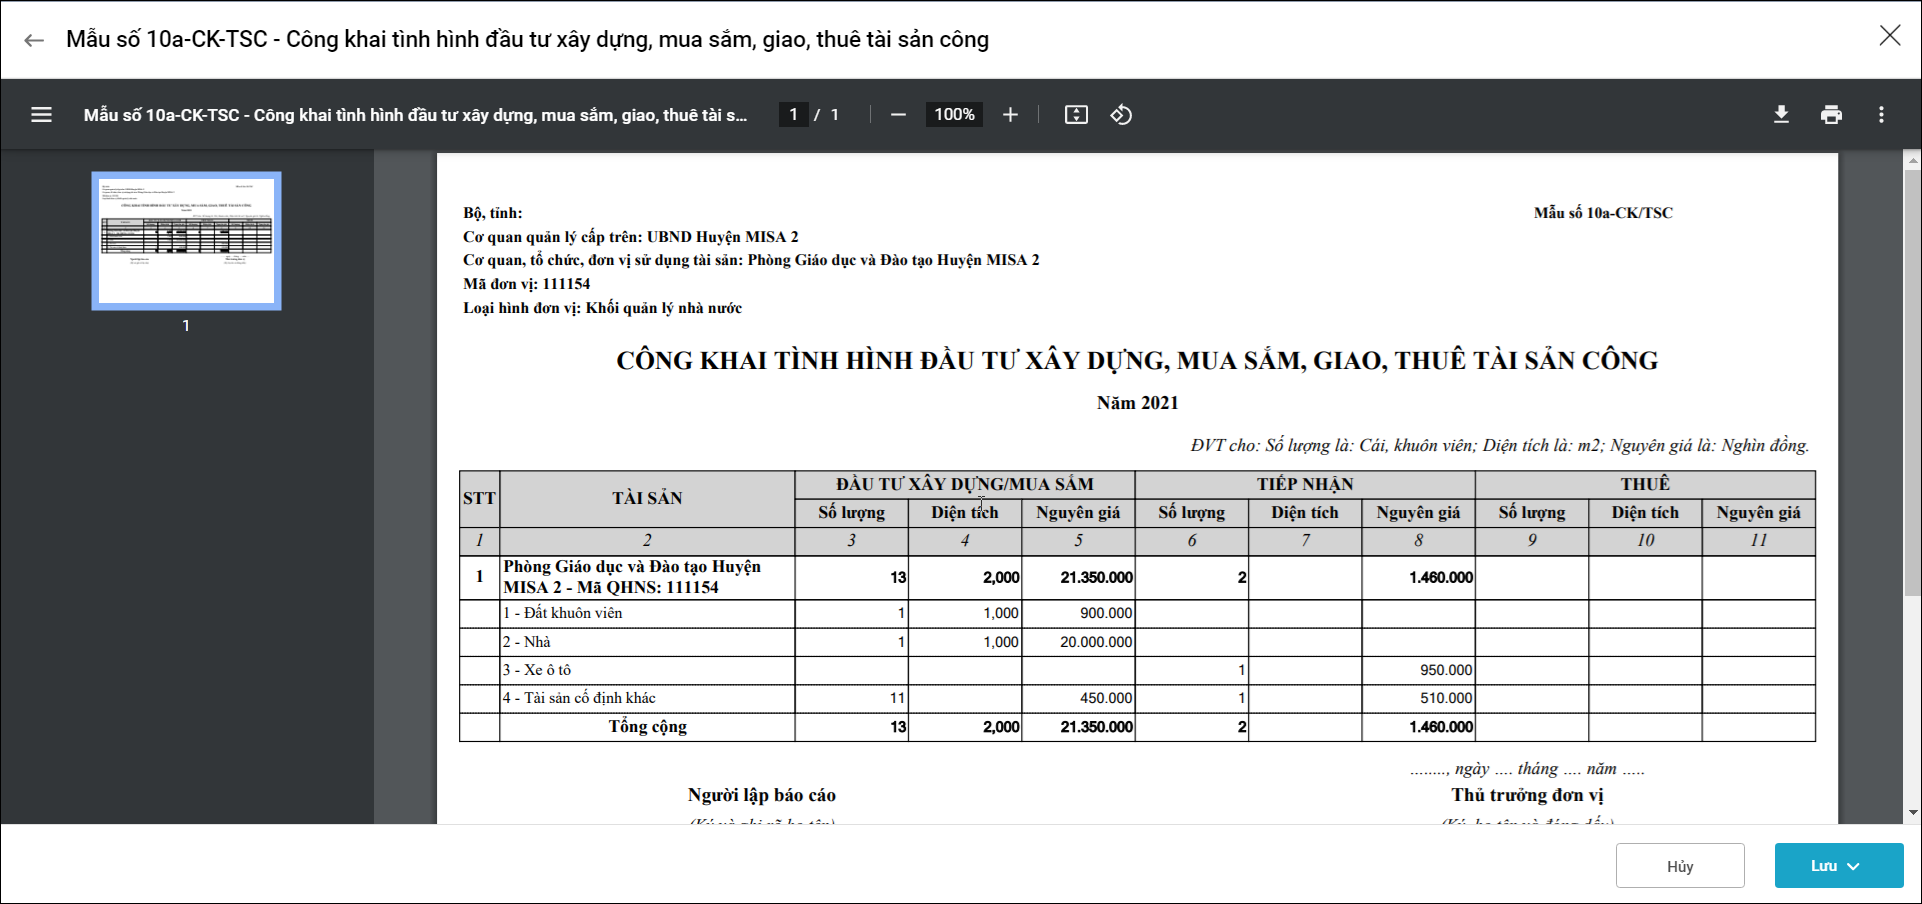The image size is (1922, 904).
Task: Click the 100% zoom level field
Action: 954,115
